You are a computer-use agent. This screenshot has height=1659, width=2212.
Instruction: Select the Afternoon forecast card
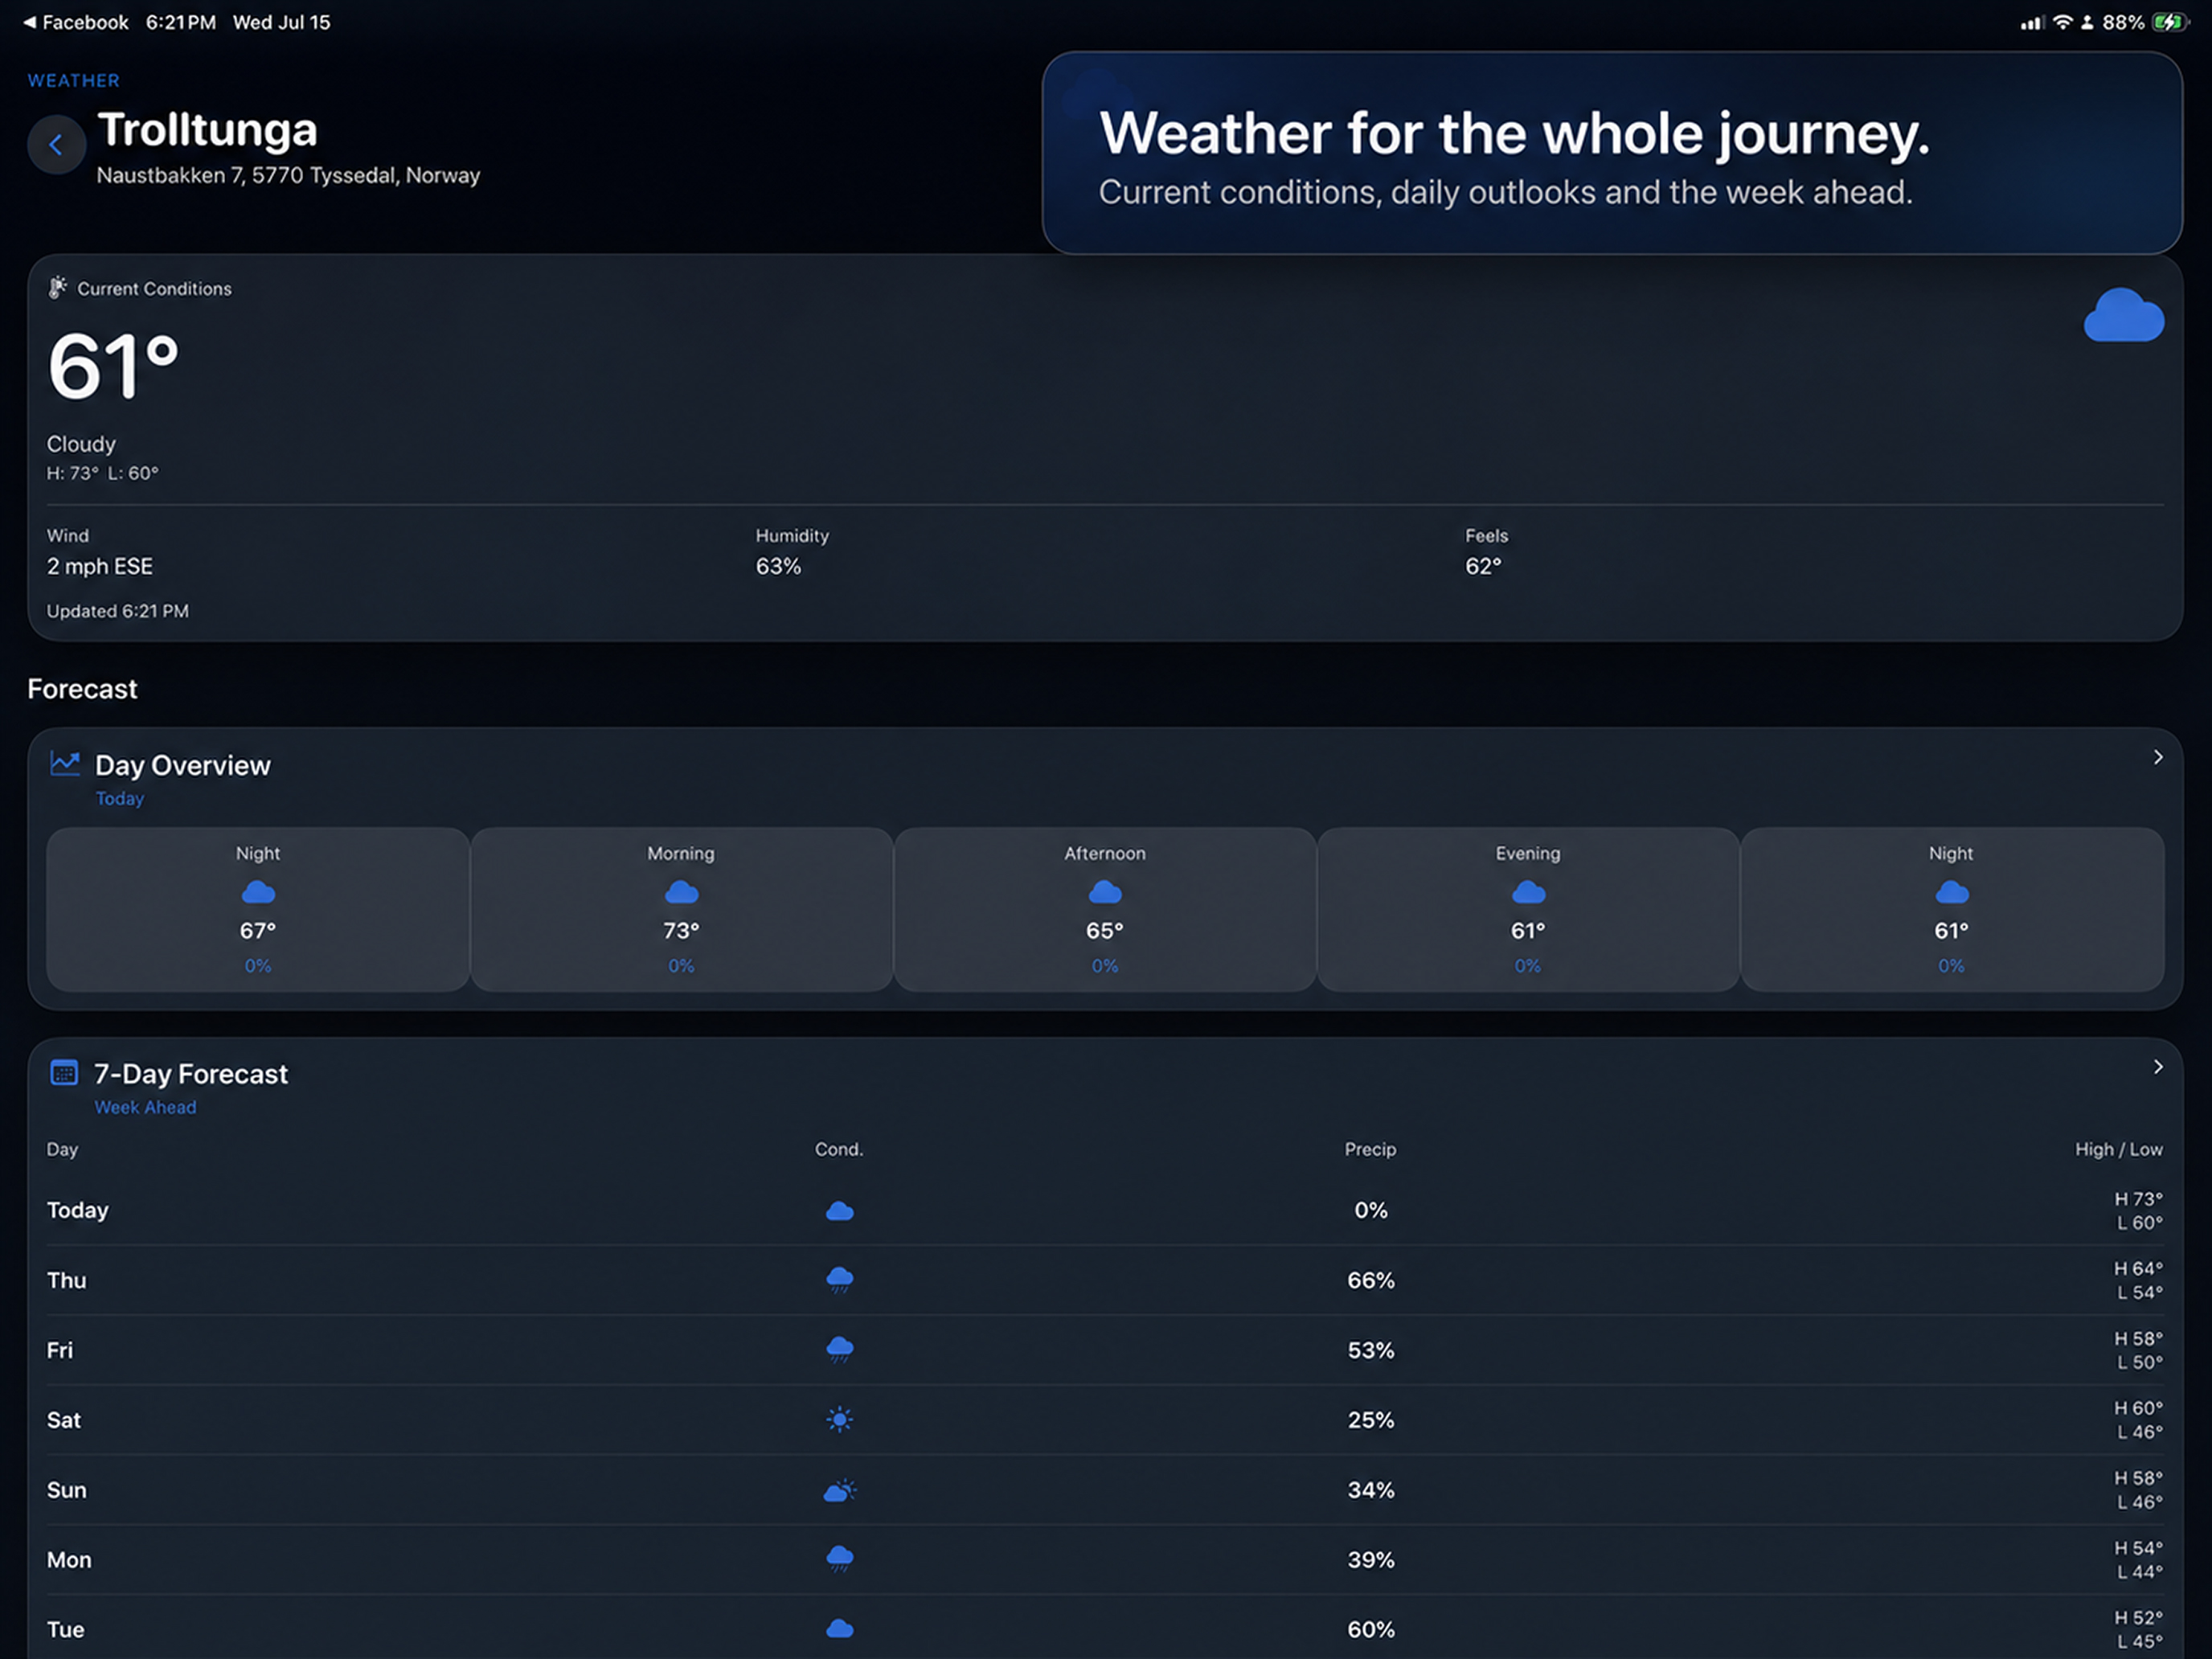point(1104,909)
